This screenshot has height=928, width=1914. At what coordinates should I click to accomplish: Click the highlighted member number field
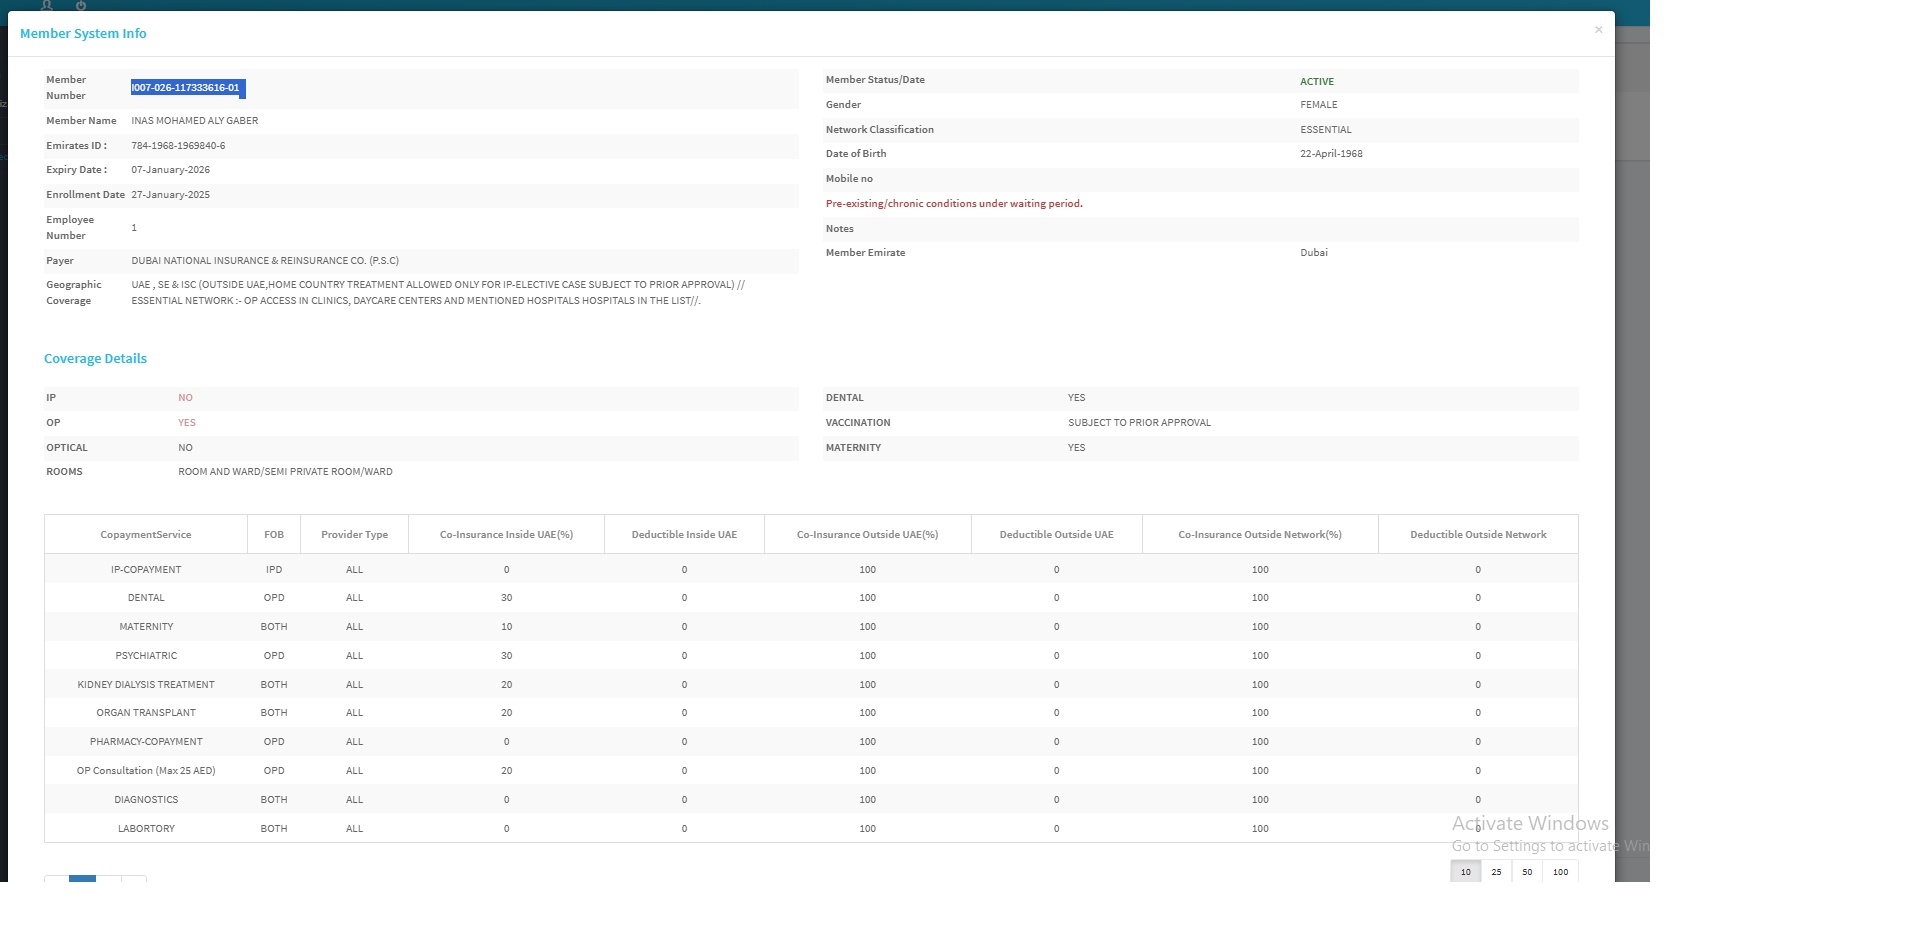[x=187, y=88]
